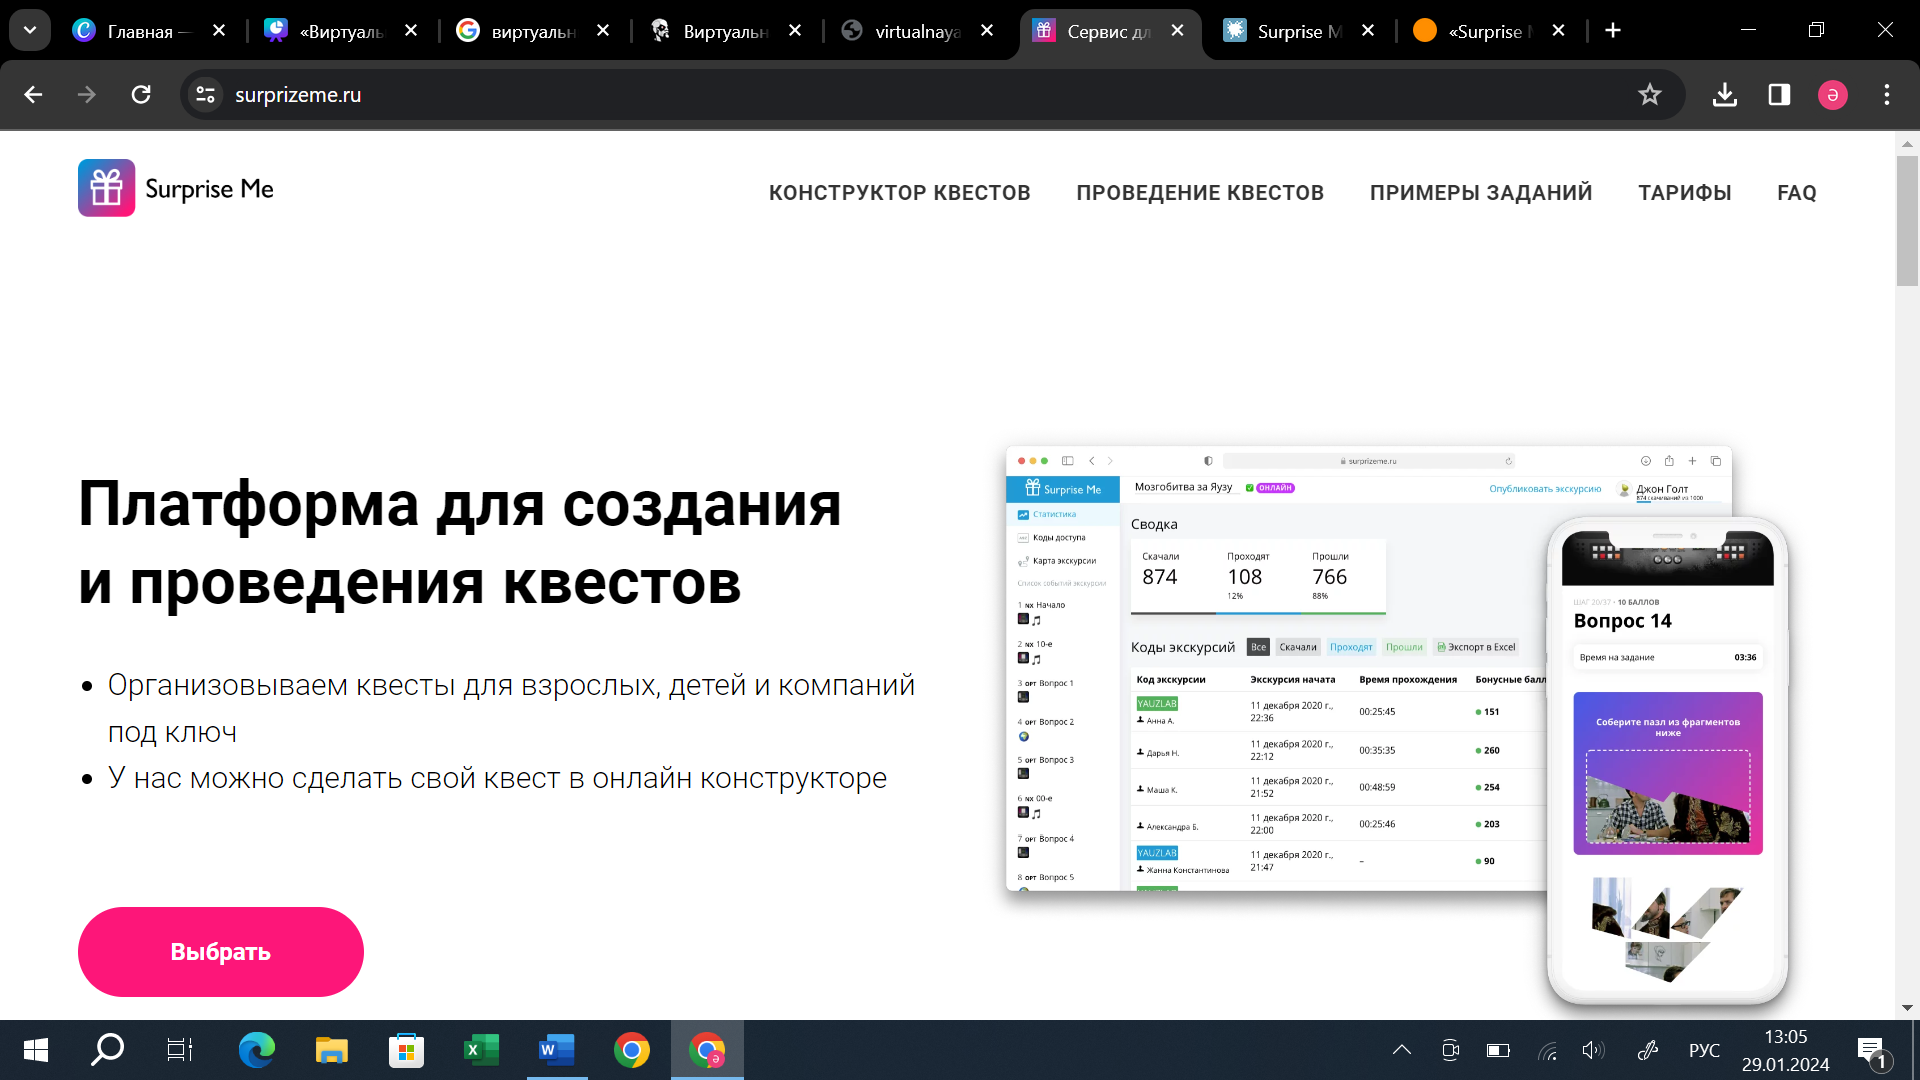View site information icon in address bar
This screenshot has width=1920, height=1080.
tap(206, 95)
